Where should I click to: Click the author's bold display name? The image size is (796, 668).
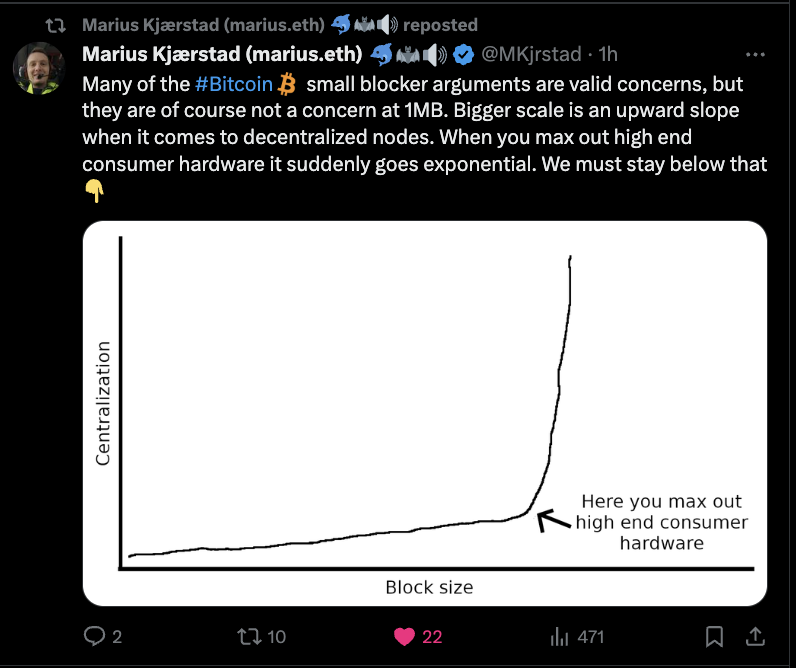(221, 54)
